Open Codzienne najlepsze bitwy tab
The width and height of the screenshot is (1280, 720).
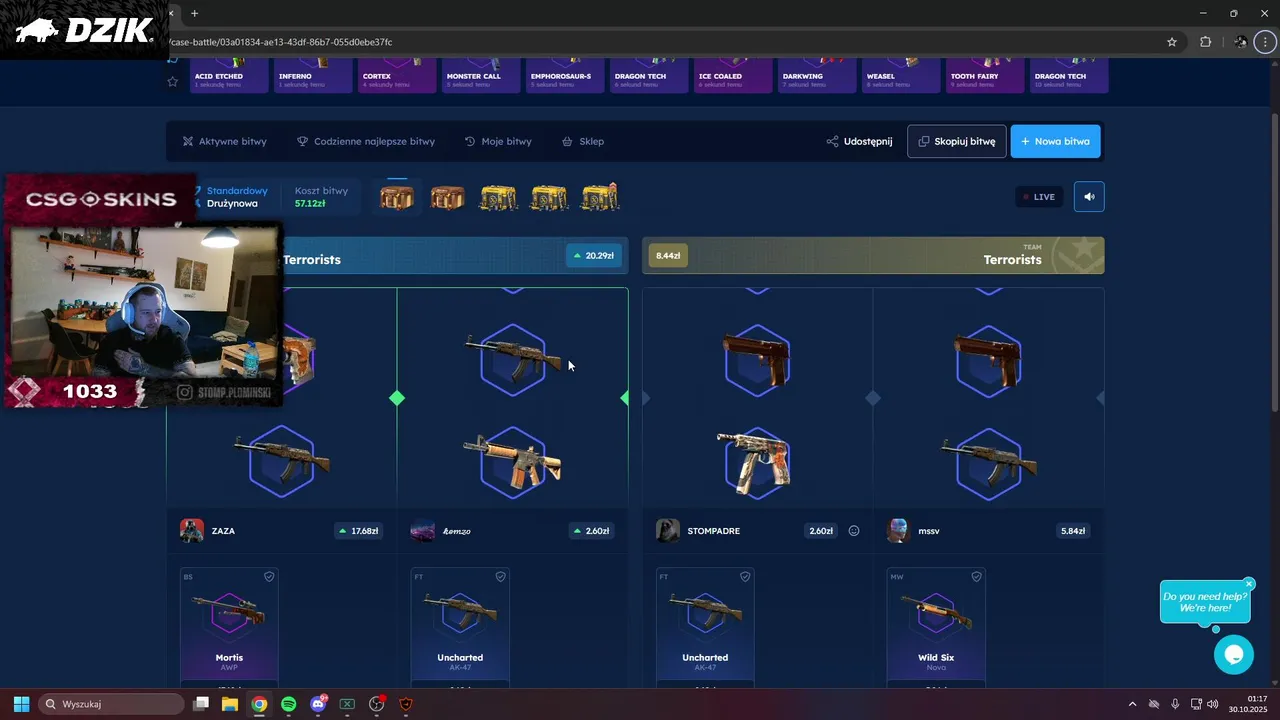click(366, 141)
